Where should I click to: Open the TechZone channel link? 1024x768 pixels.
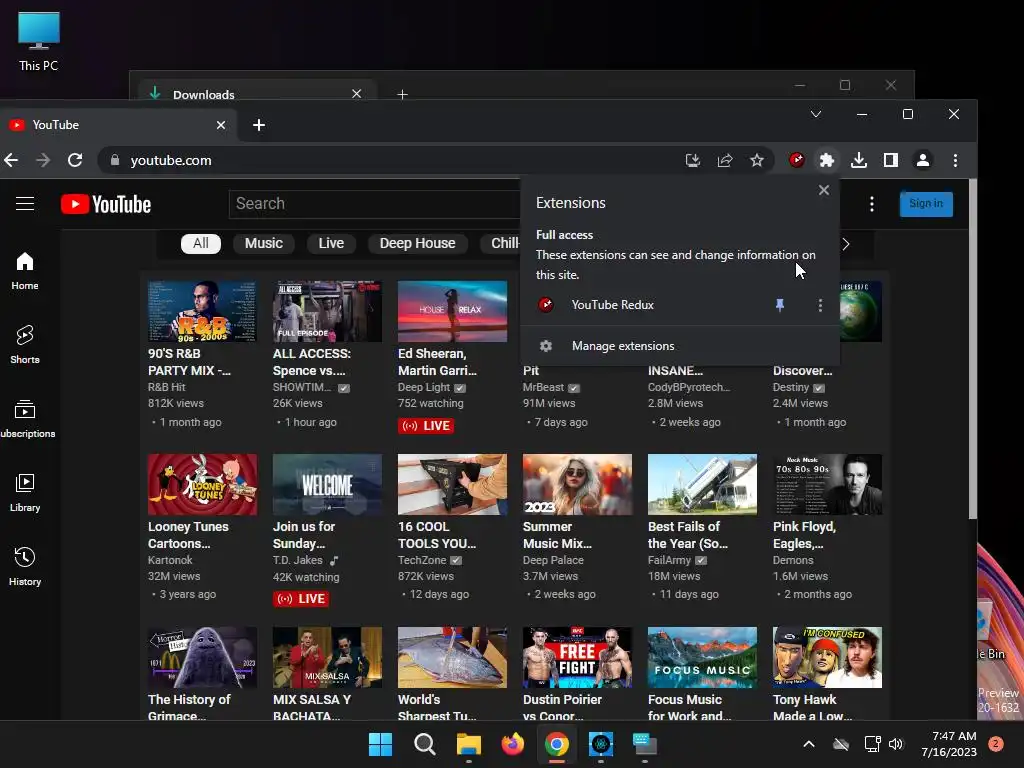(x=422, y=560)
